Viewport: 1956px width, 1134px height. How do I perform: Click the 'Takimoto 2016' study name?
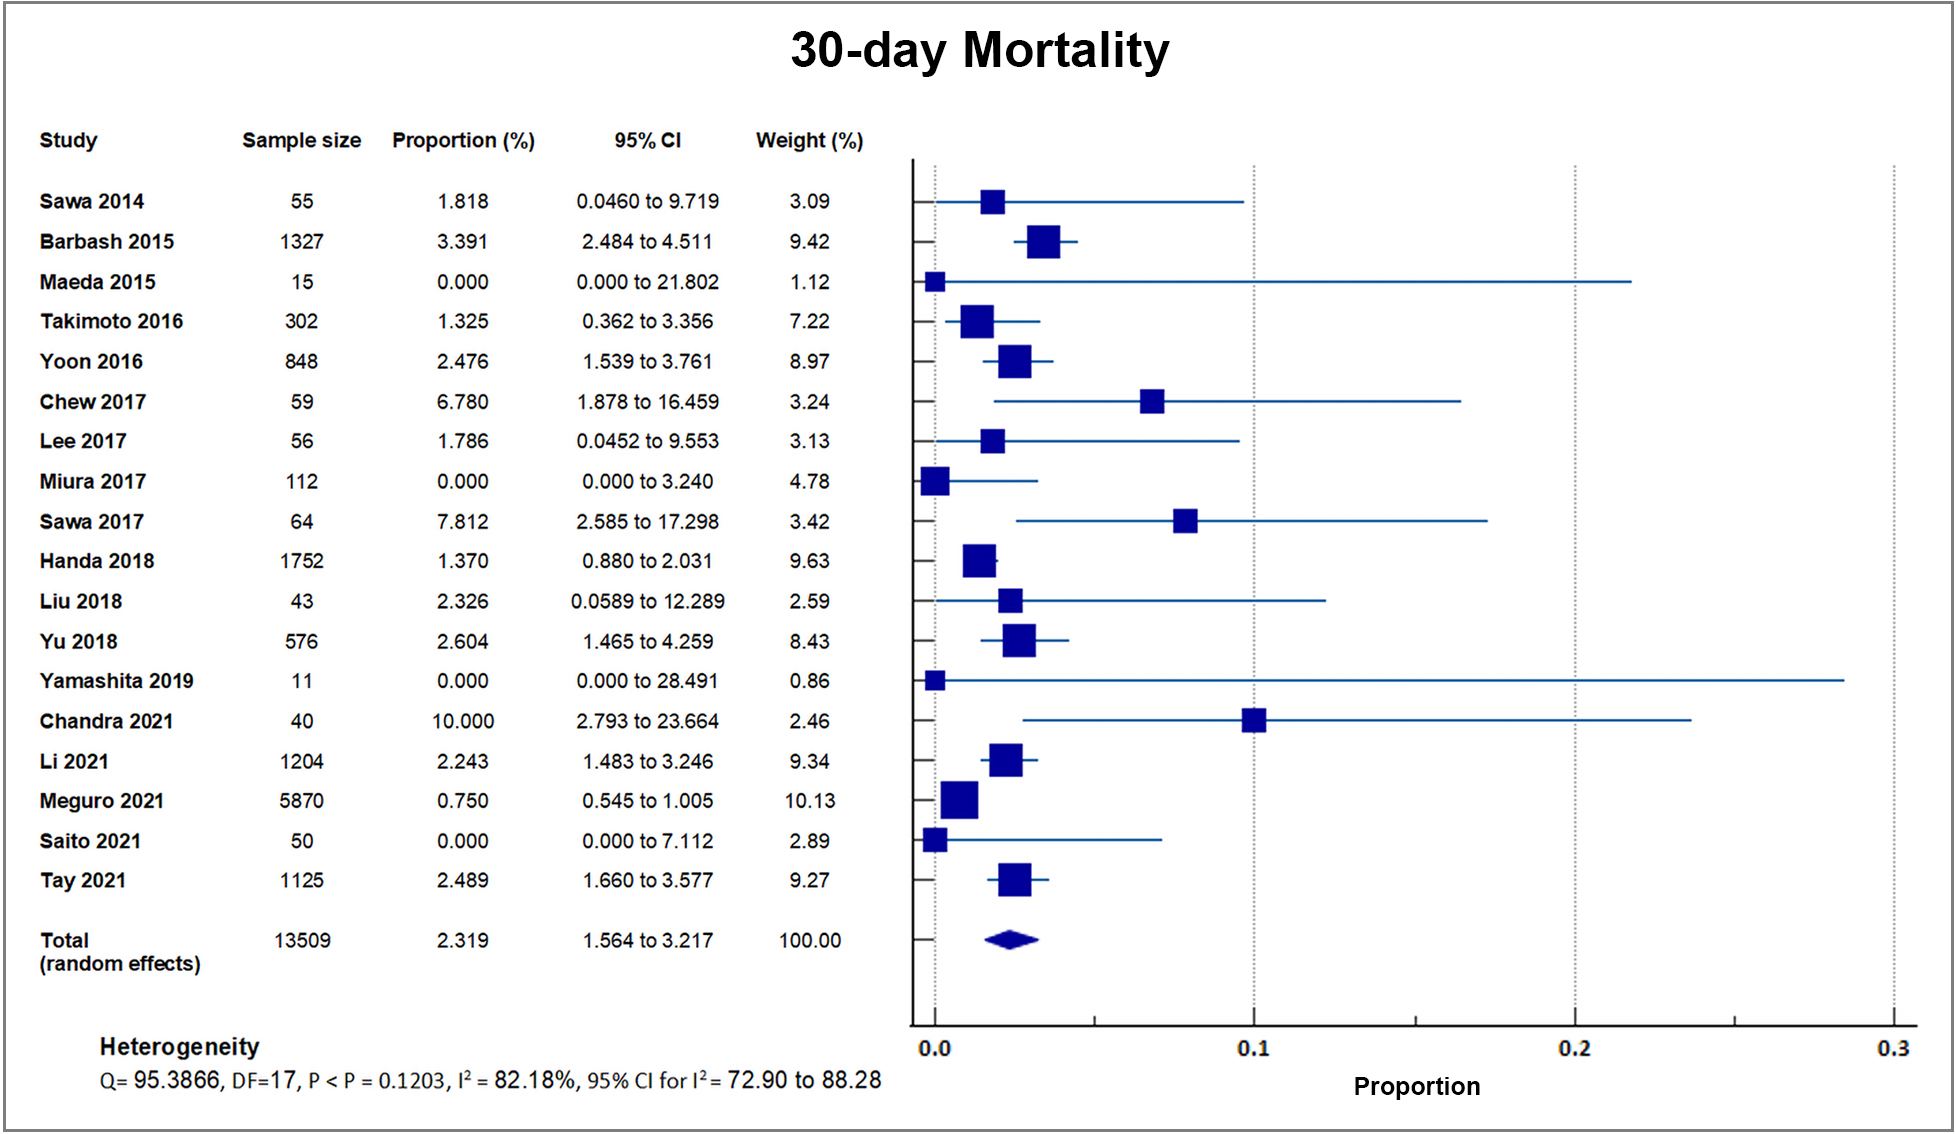click(111, 321)
